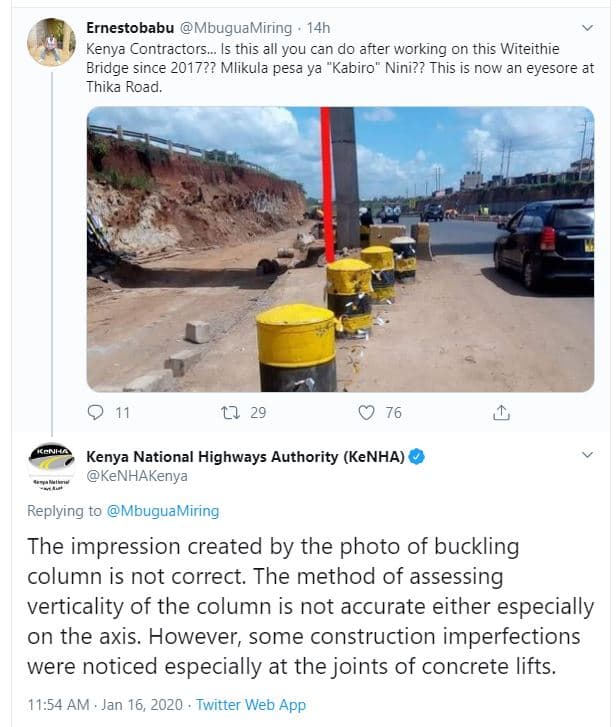Click the 14h timestamp
Image resolution: width=616 pixels, height=727 pixels.
(x=318, y=28)
